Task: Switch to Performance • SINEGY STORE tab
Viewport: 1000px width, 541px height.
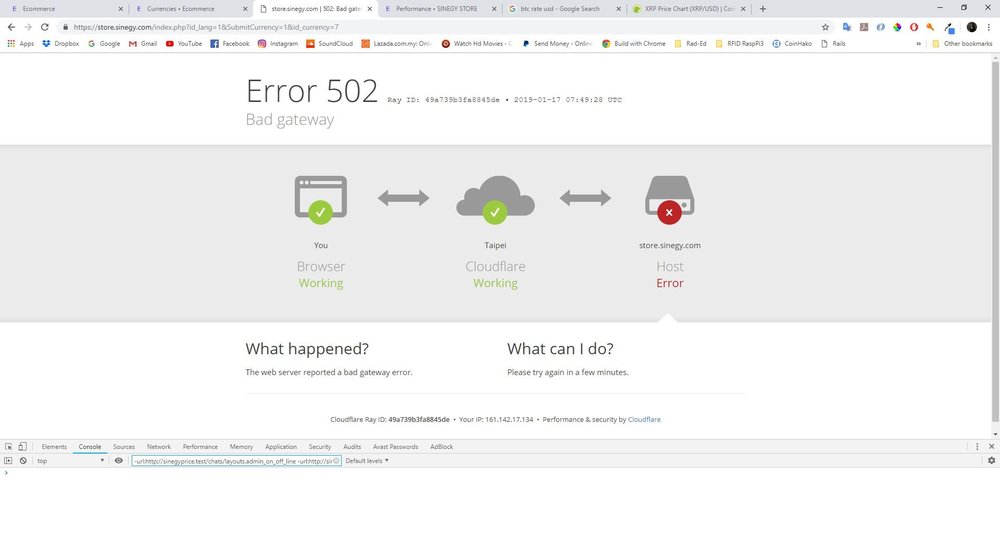Action: point(439,9)
